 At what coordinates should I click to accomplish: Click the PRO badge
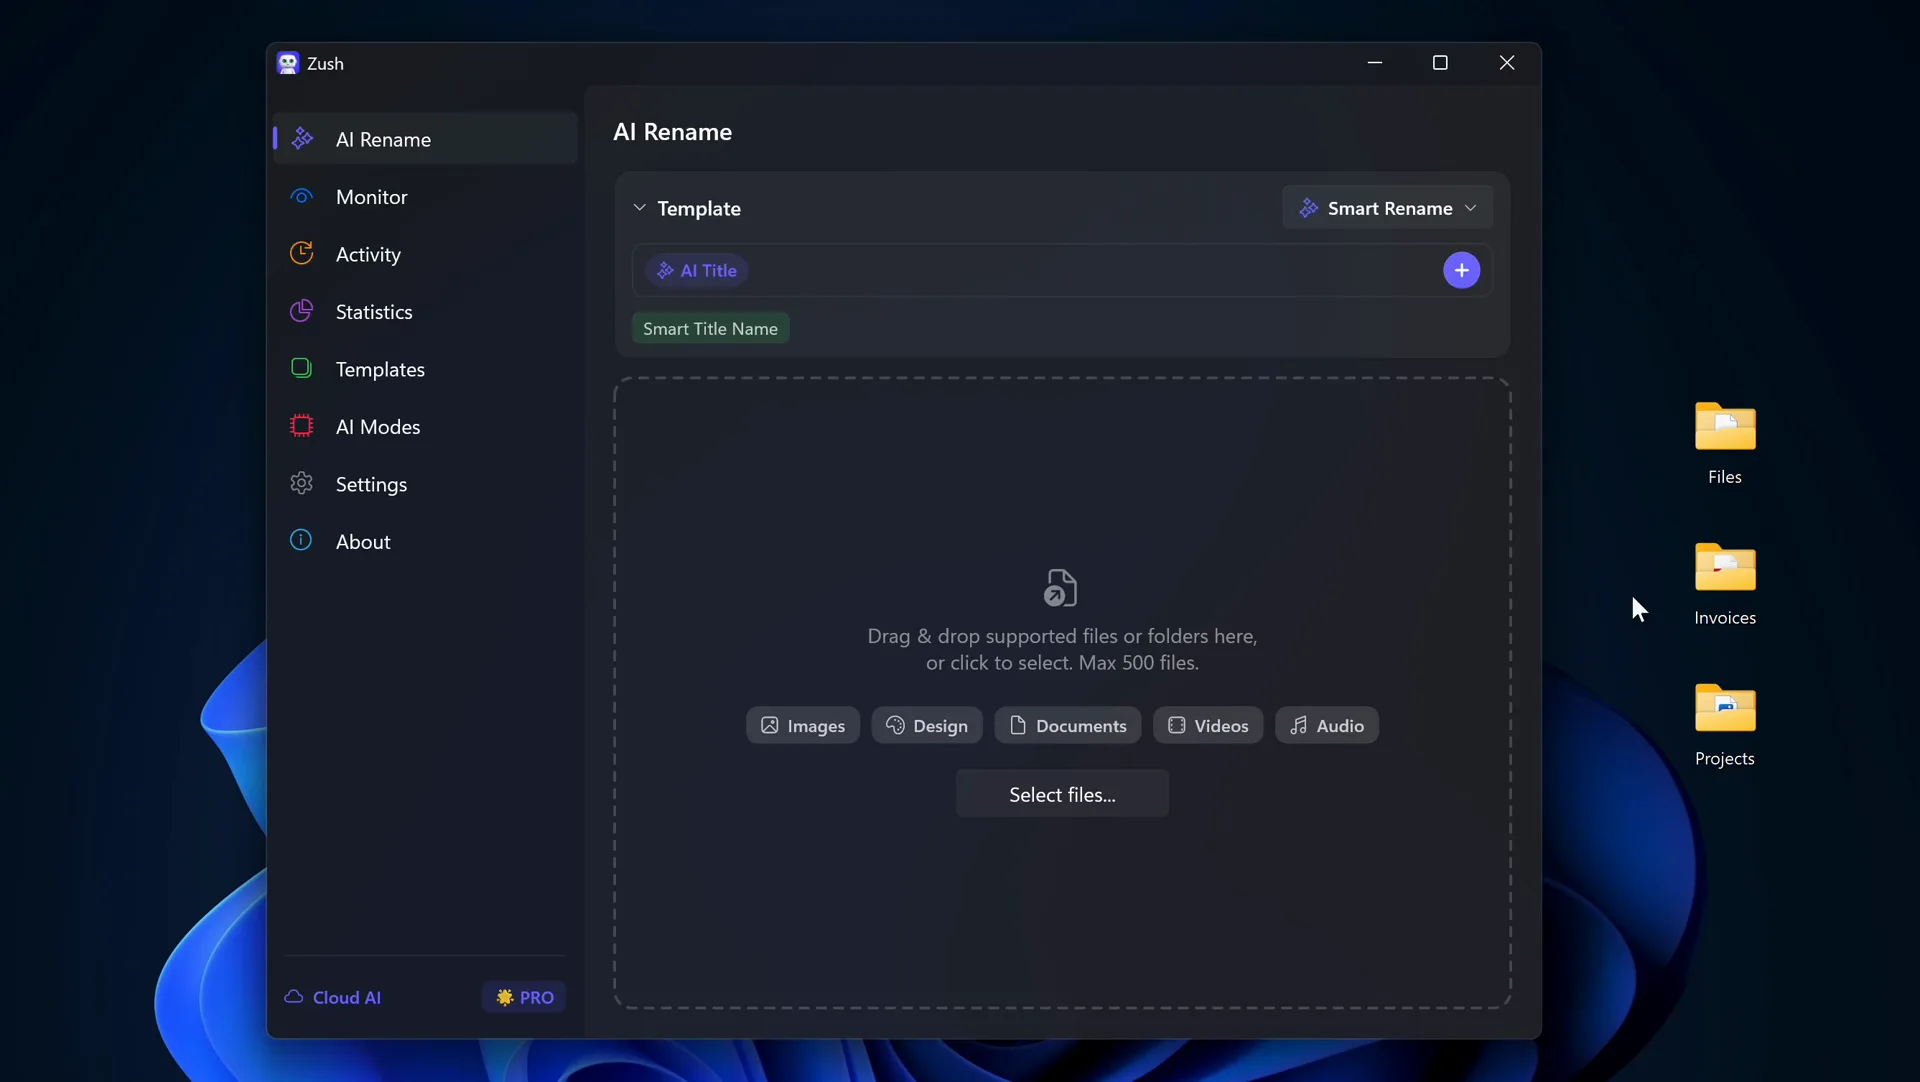[x=525, y=997]
